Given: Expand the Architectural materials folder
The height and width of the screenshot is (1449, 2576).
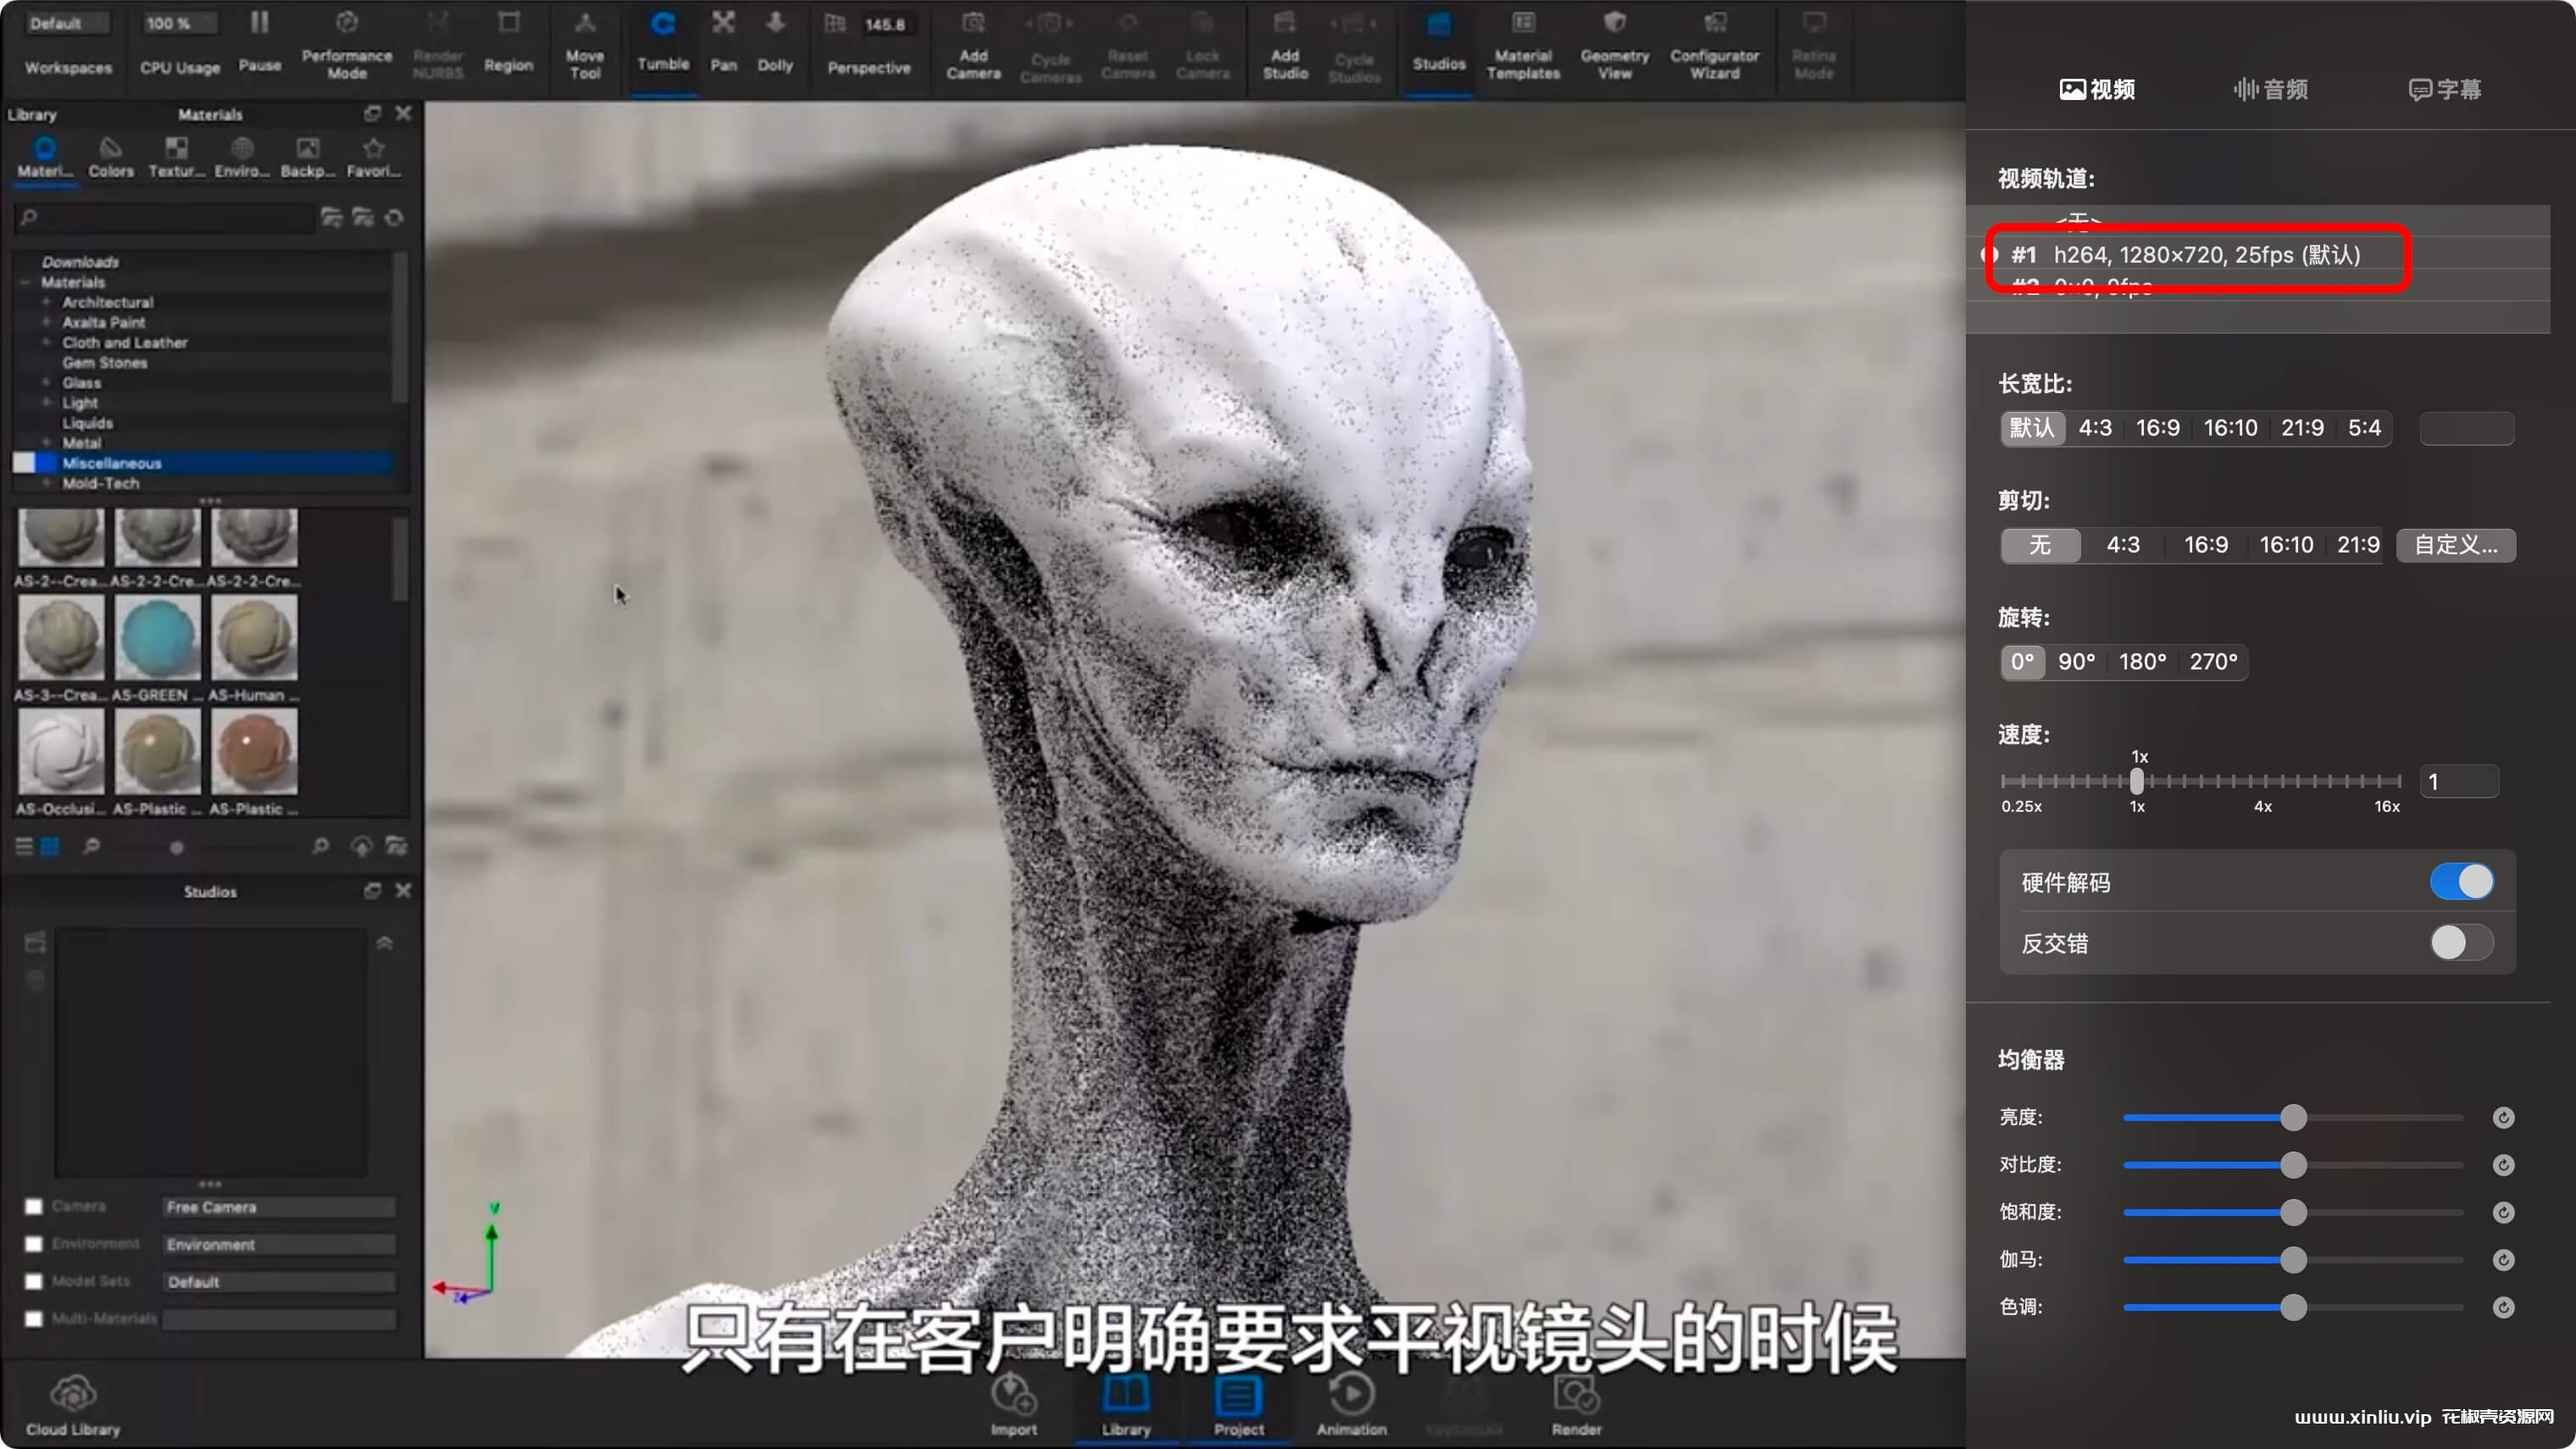Looking at the screenshot, I should (x=46, y=302).
